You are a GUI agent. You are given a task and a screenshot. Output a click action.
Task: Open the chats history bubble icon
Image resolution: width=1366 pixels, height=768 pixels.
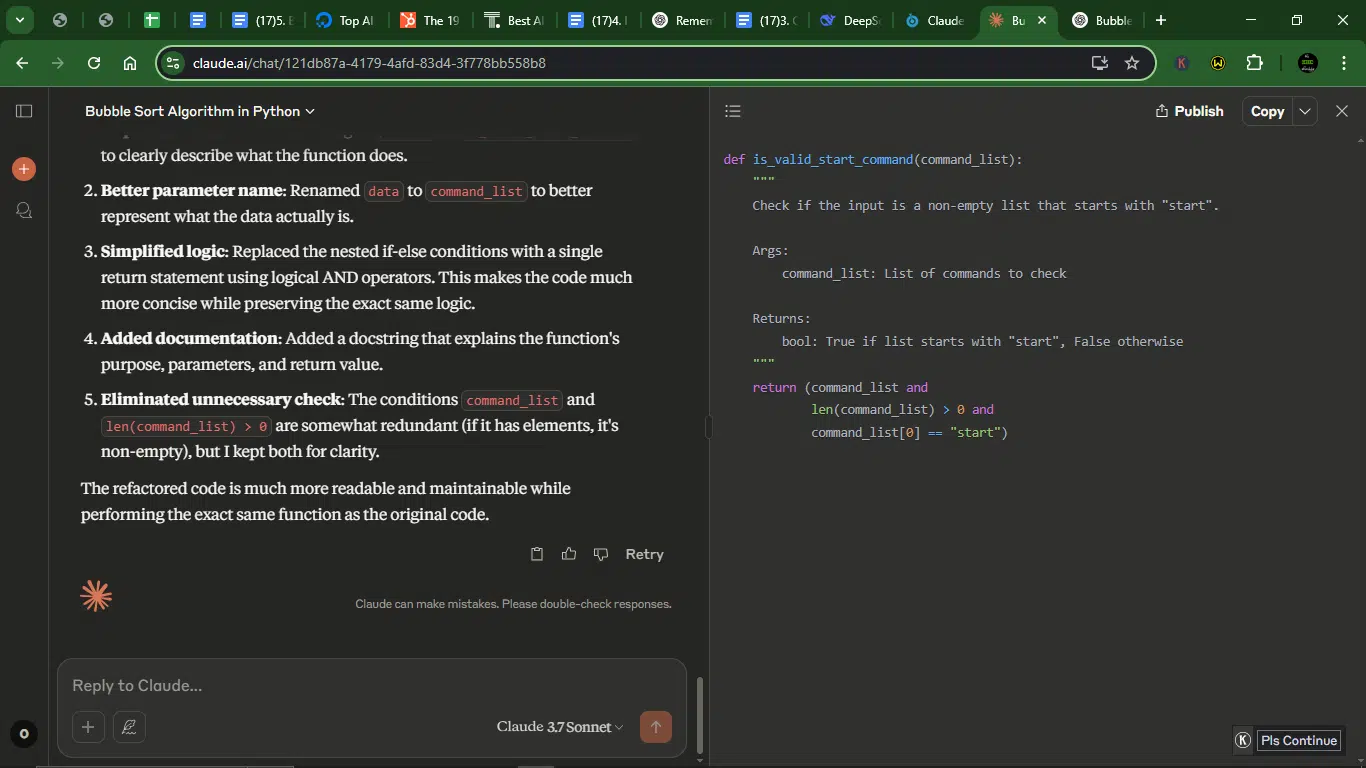(24, 210)
